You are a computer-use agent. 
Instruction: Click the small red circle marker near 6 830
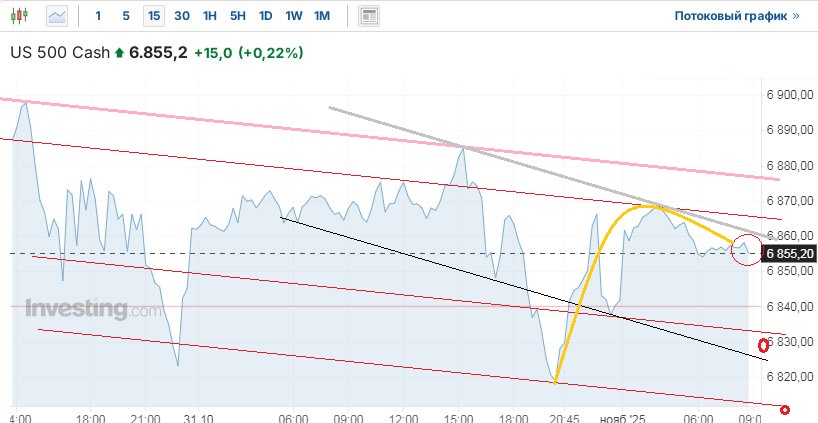pyautogui.click(x=763, y=346)
